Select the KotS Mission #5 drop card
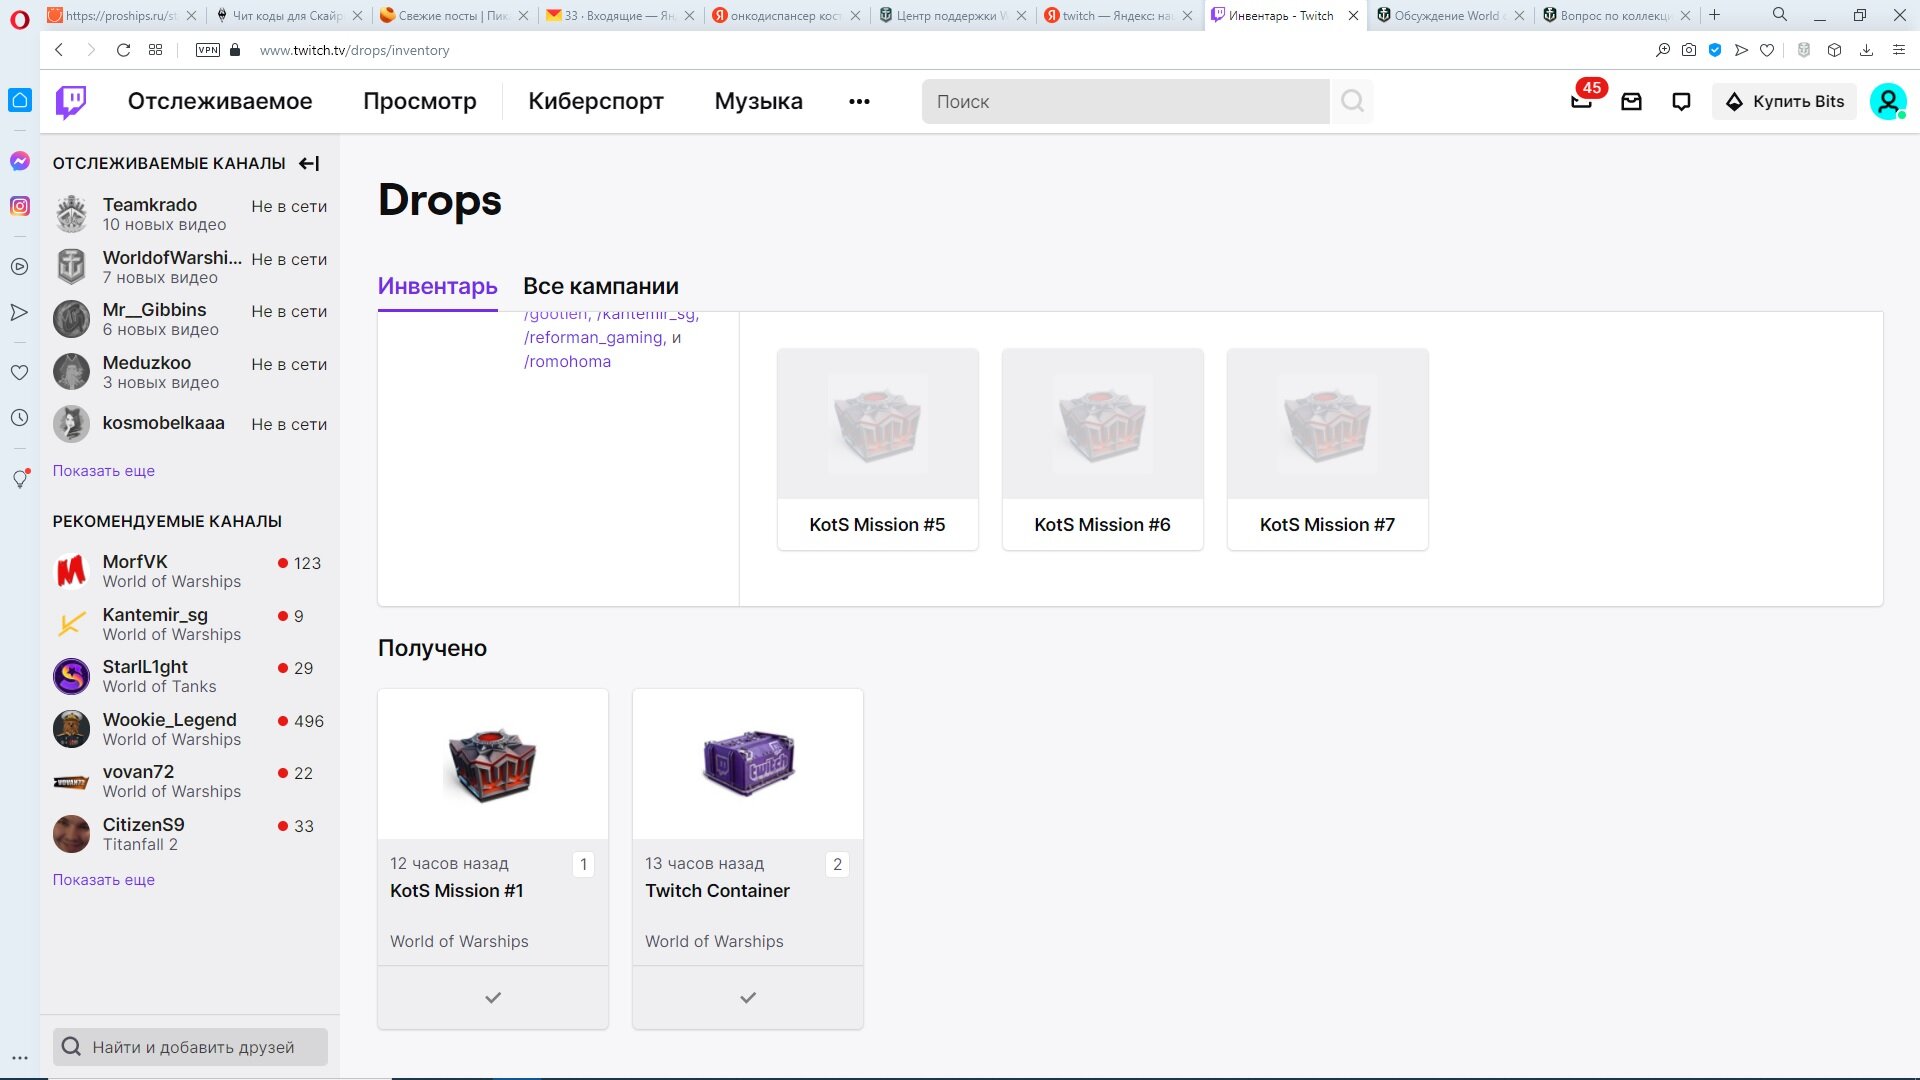Image resolution: width=1920 pixels, height=1080 pixels. click(877, 449)
